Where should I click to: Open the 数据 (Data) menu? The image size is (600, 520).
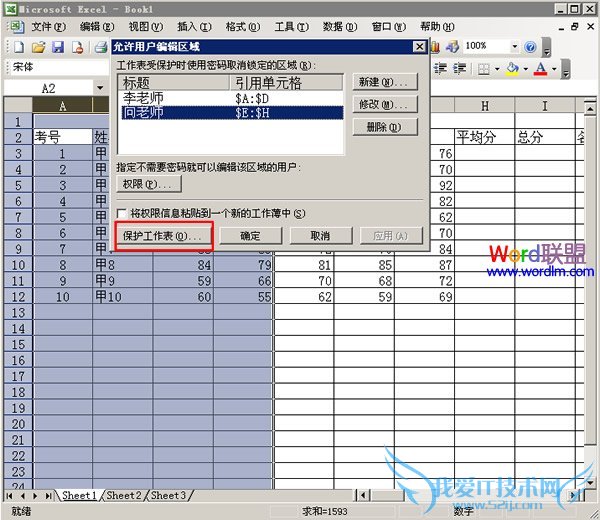tap(340, 27)
